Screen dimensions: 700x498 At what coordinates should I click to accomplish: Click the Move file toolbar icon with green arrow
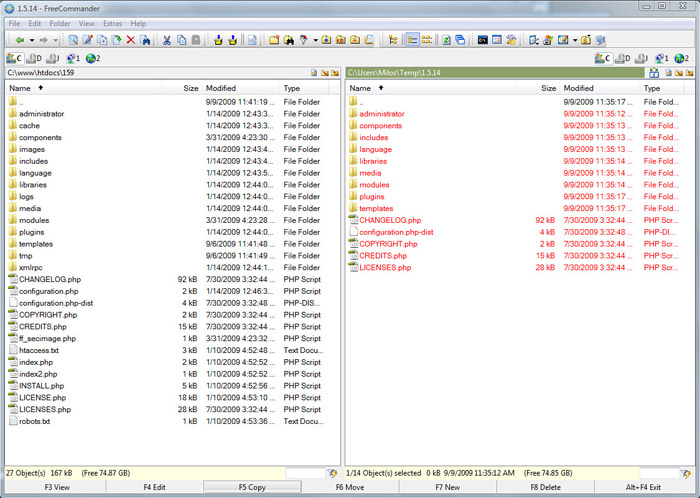pyautogui.click(x=117, y=40)
